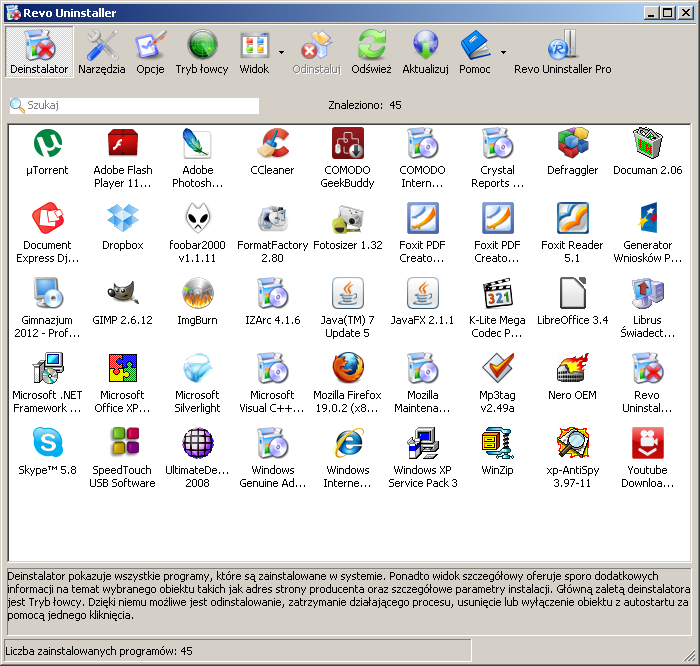Select Revo Uninstaller list entry

pos(648,369)
